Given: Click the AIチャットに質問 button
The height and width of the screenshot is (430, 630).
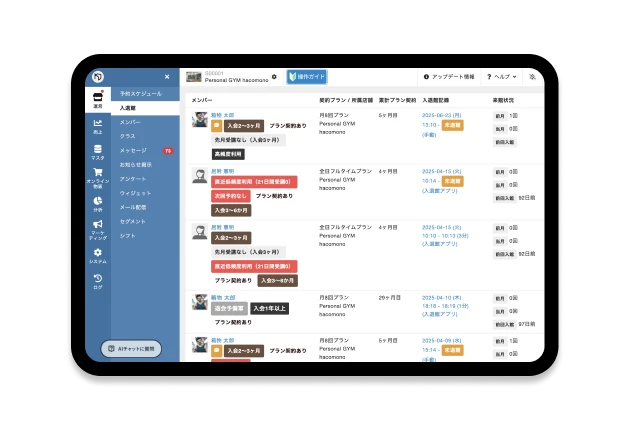Looking at the screenshot, I should 132,348.
